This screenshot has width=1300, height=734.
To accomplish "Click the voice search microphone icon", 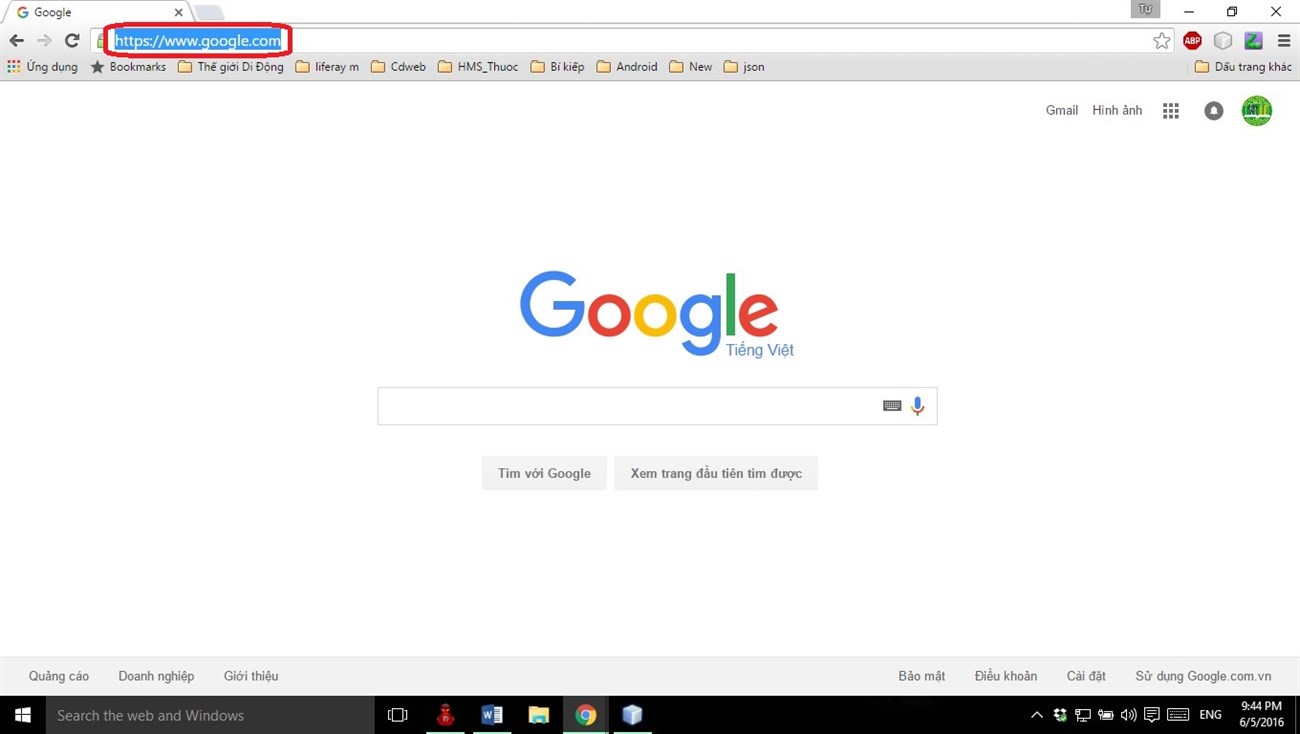I will coord(917,406).
